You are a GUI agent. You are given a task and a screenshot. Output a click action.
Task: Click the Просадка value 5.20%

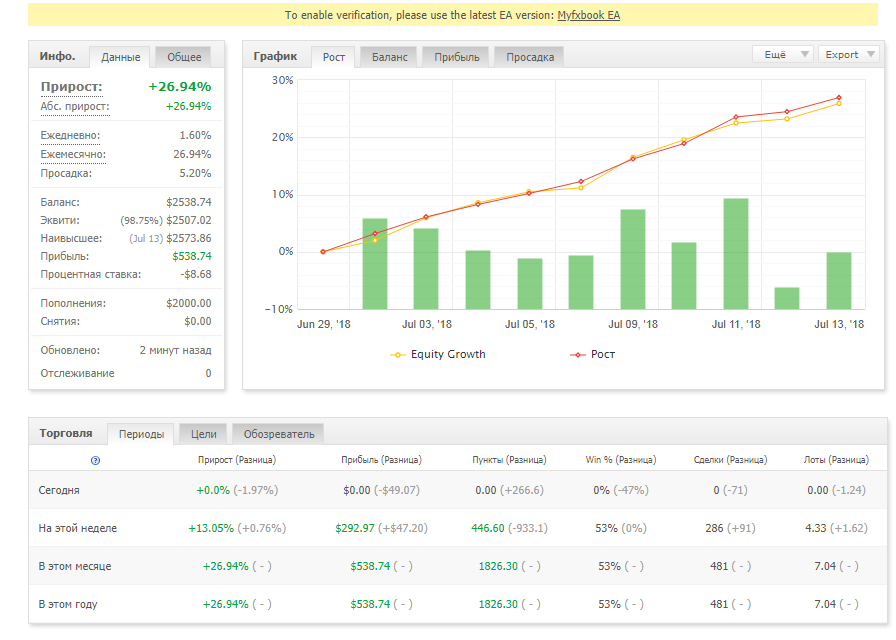click(x=195, y=173)
